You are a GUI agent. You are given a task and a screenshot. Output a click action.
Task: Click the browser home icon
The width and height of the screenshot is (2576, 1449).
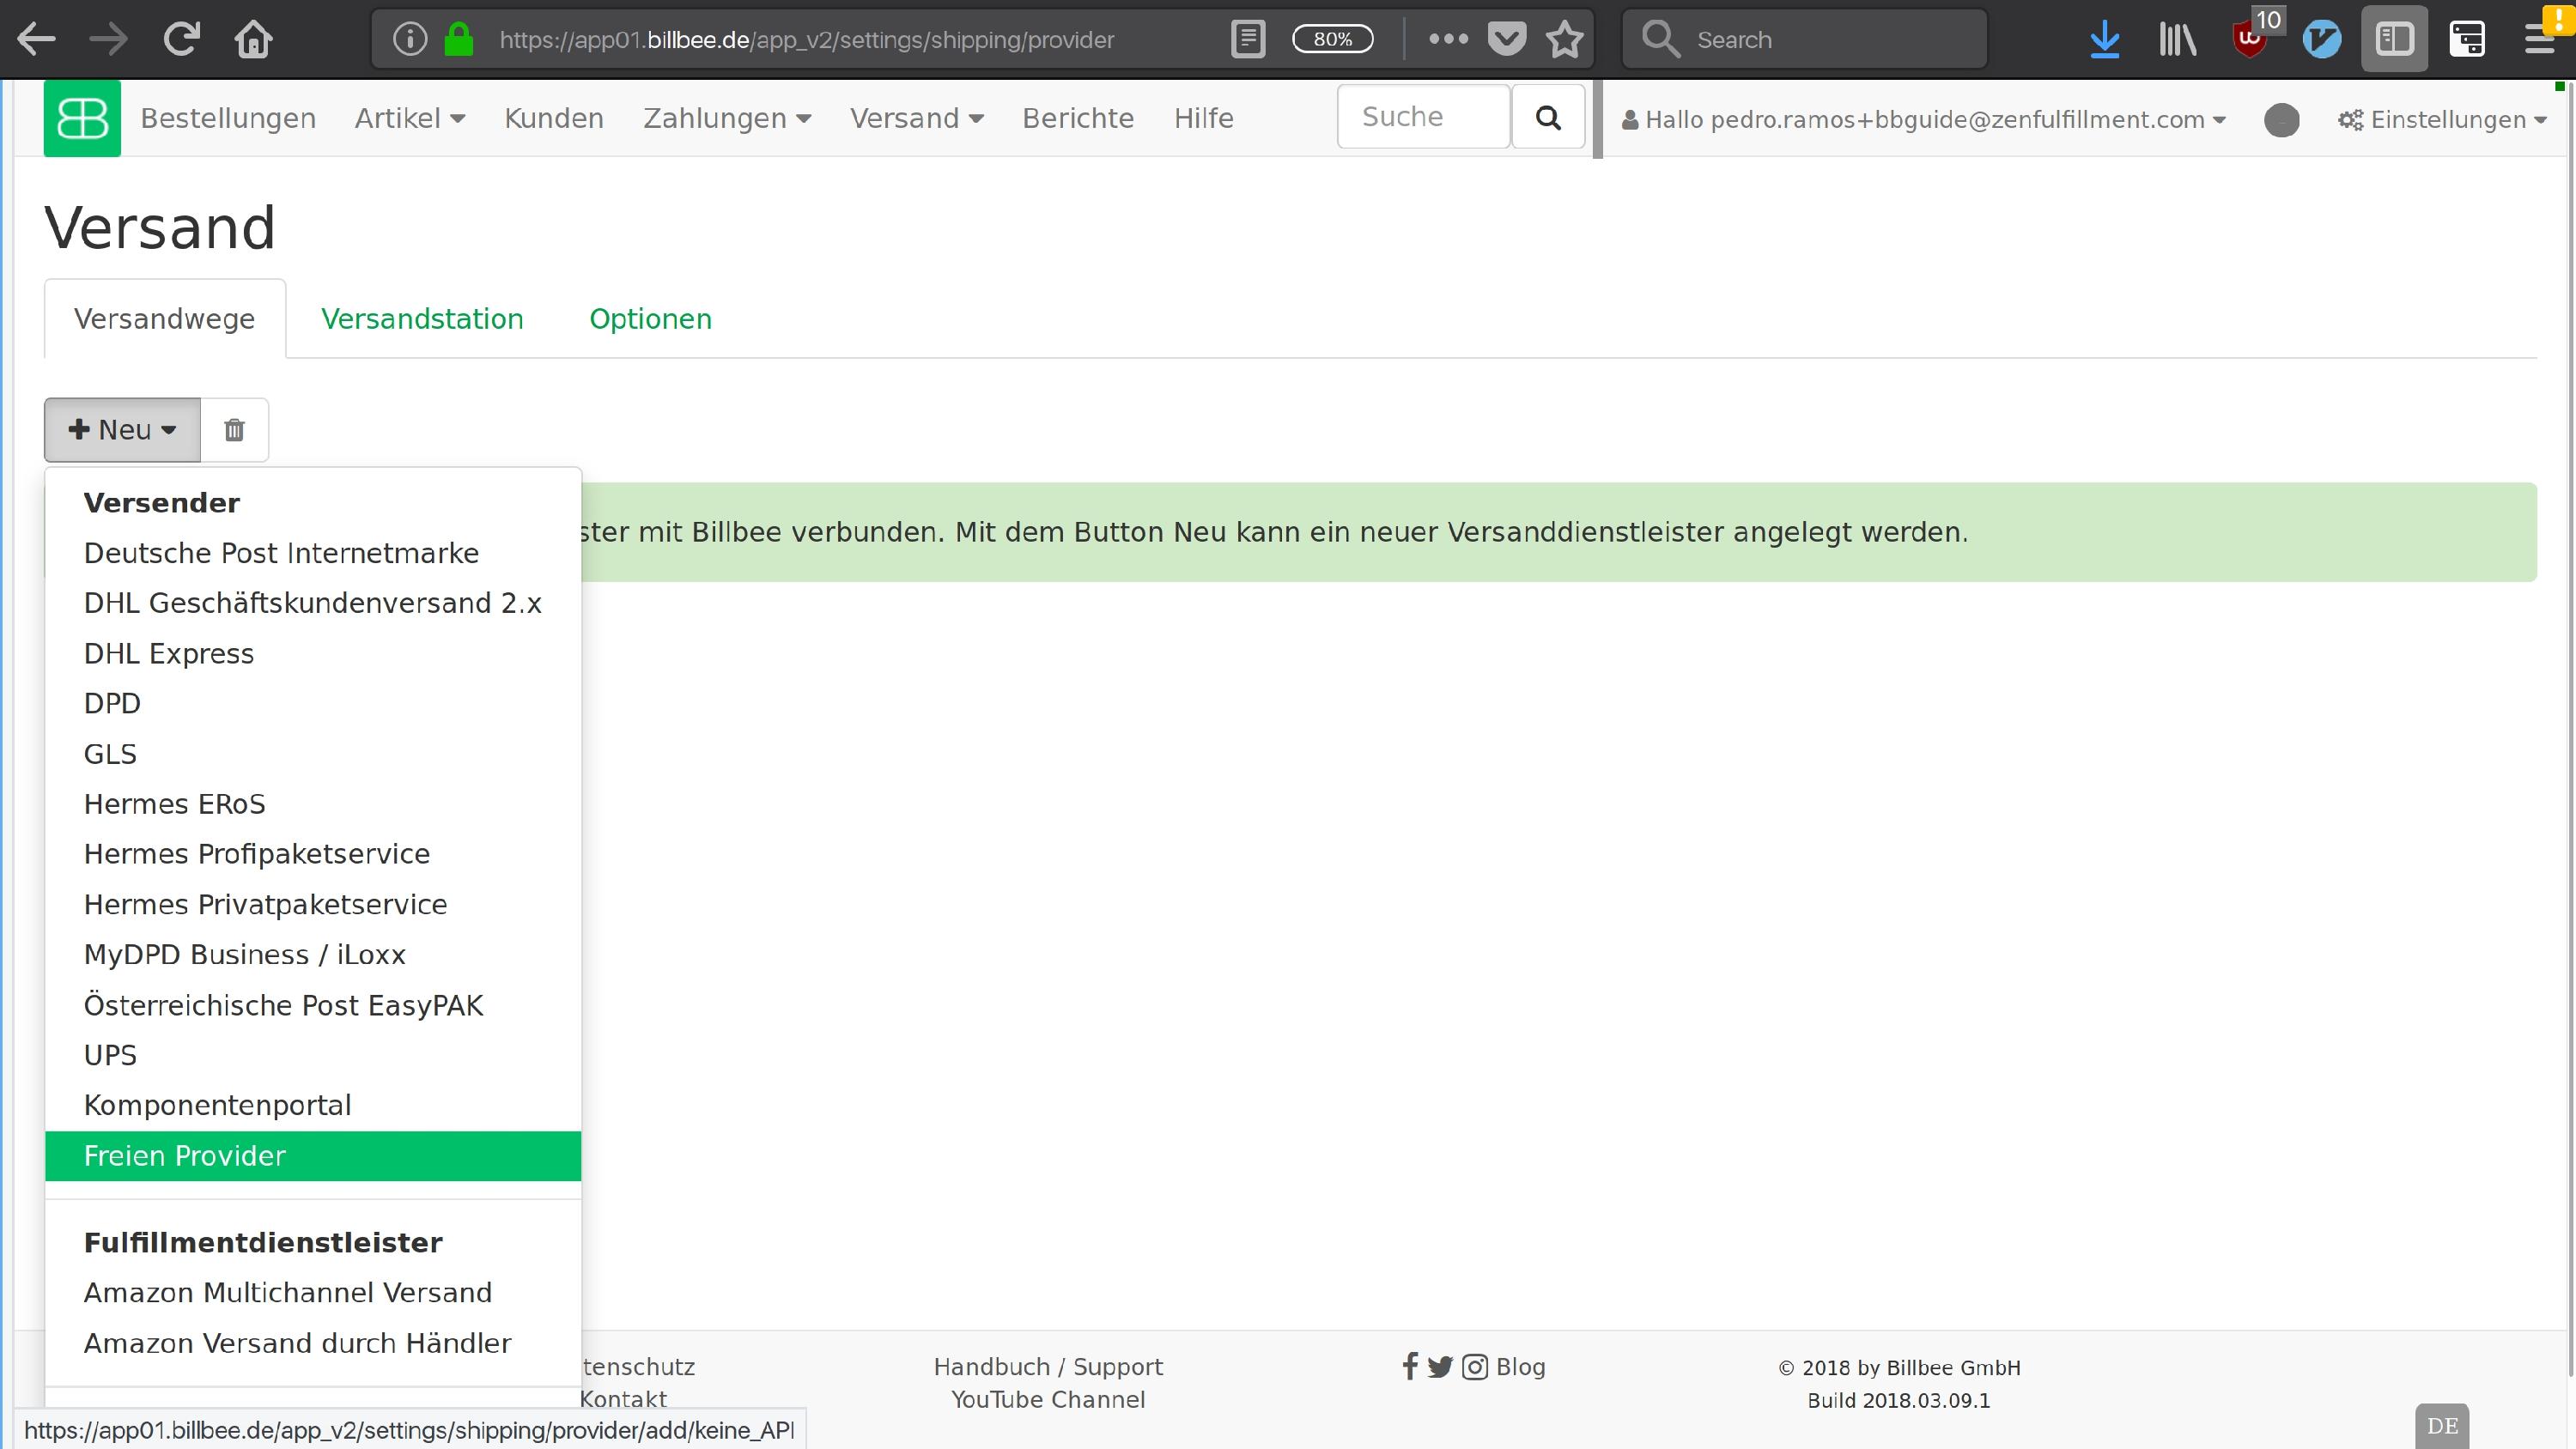click(x=253, y=38)
